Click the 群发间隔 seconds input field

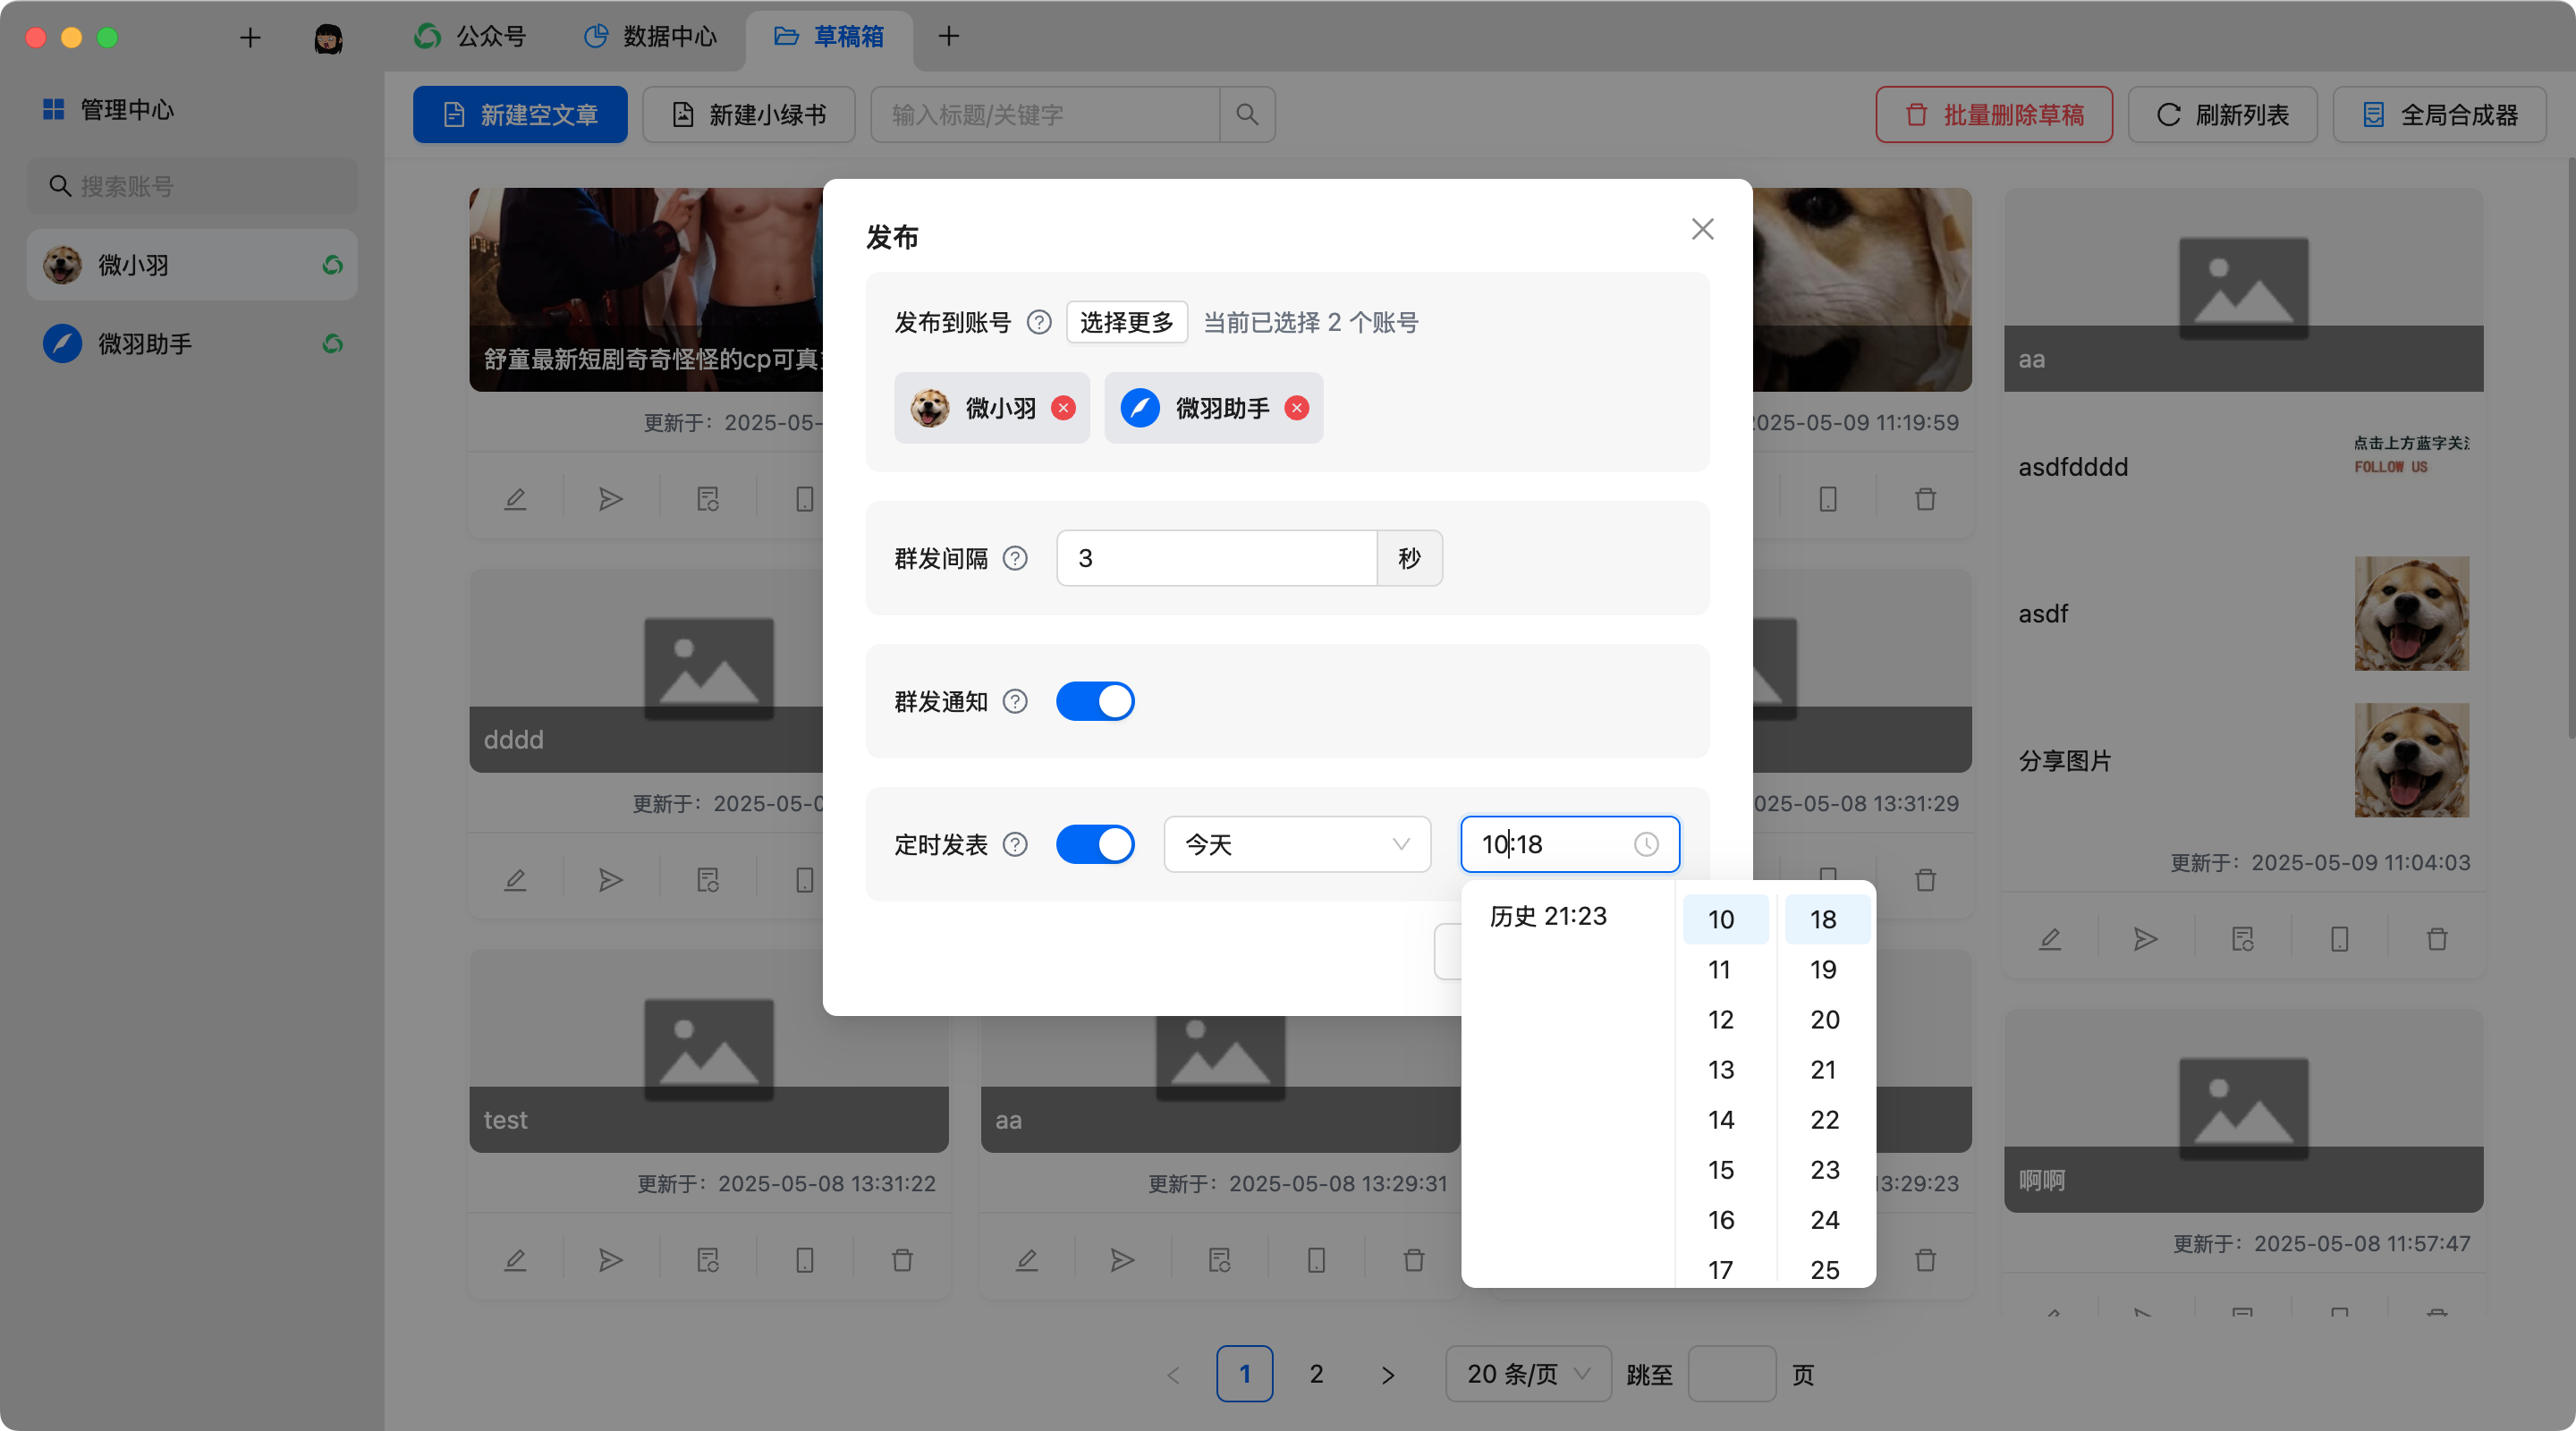[x=1217, y=558]
